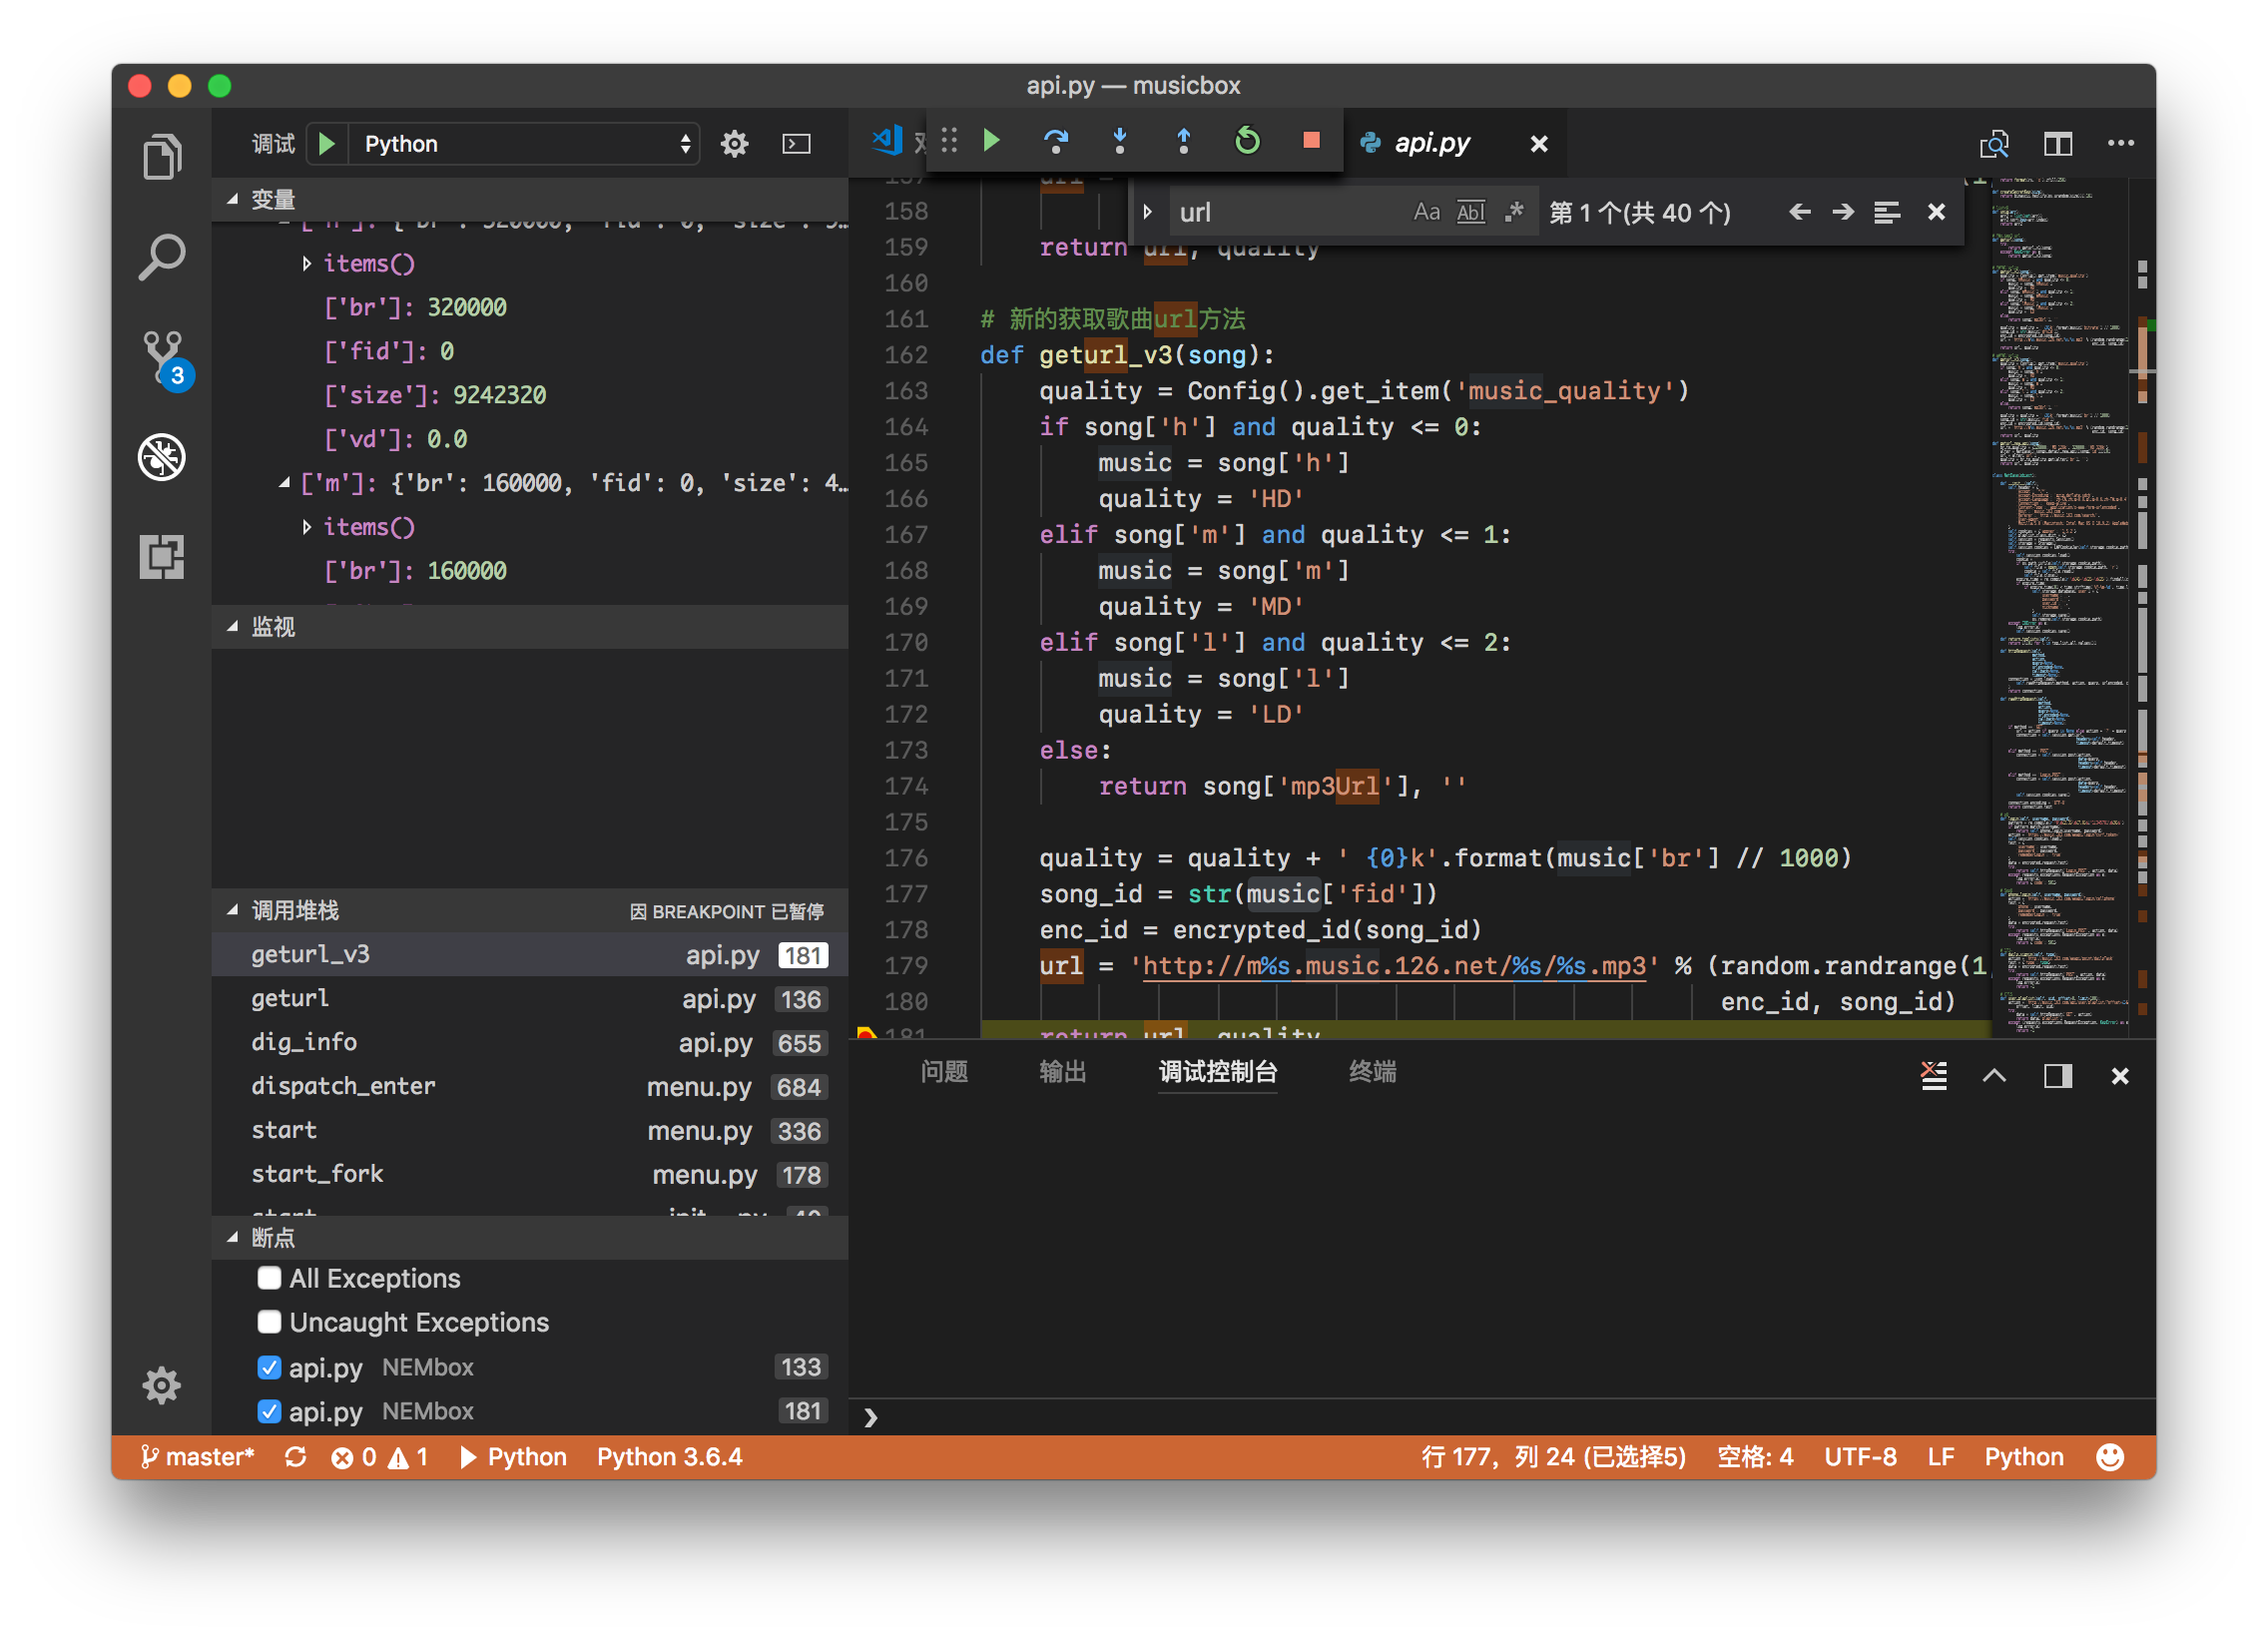Stop debugging with the red square

point(1310,141)
